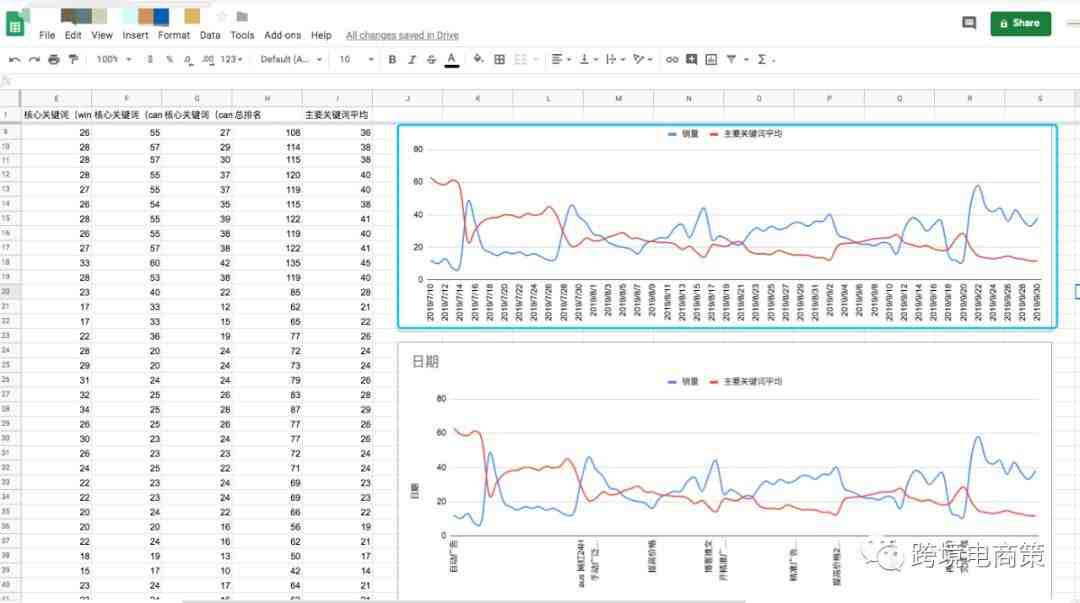
Task: Click the vertical align icon
Action: (584, 60)
